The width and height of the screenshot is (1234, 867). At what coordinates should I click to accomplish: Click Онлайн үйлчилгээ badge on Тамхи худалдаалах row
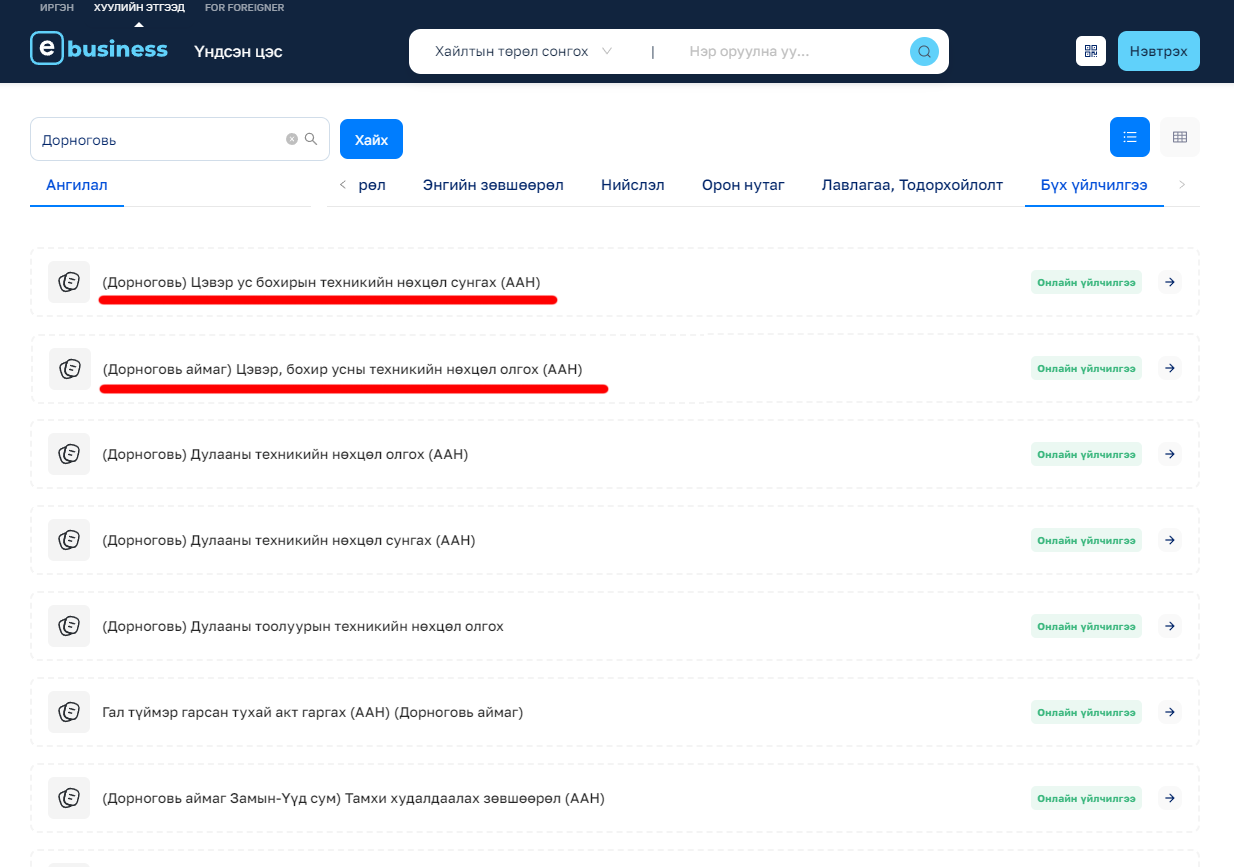(1086, 798)
